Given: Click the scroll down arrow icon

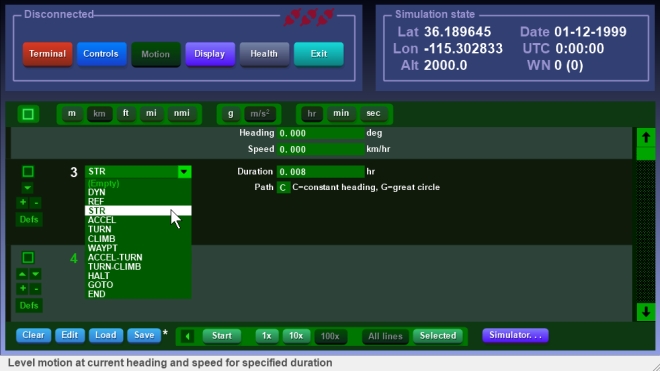Looking at the screenshot, I should [x=646, y=312].
